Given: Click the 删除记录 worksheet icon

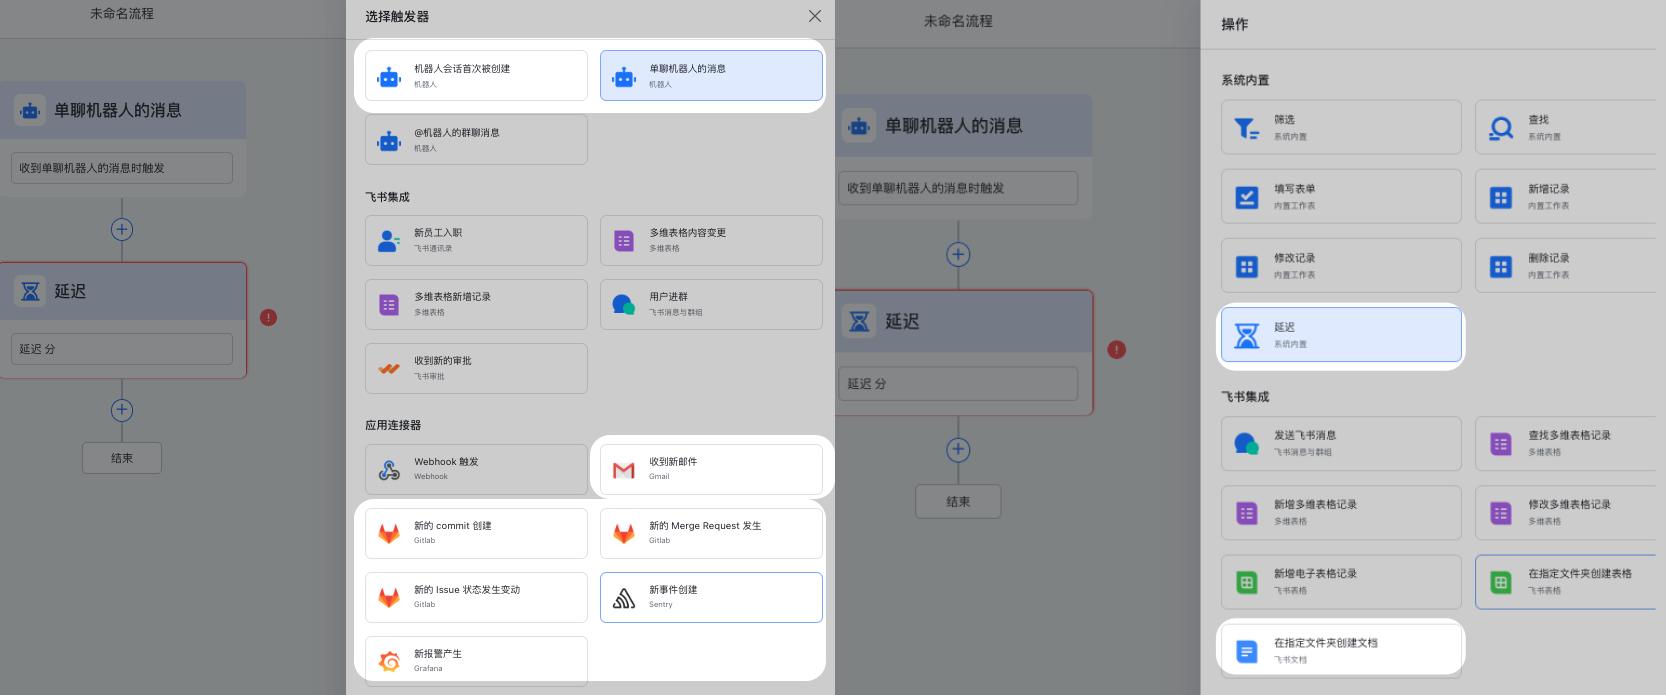Looking at the screenshot, I should [x=1501, y=266].
